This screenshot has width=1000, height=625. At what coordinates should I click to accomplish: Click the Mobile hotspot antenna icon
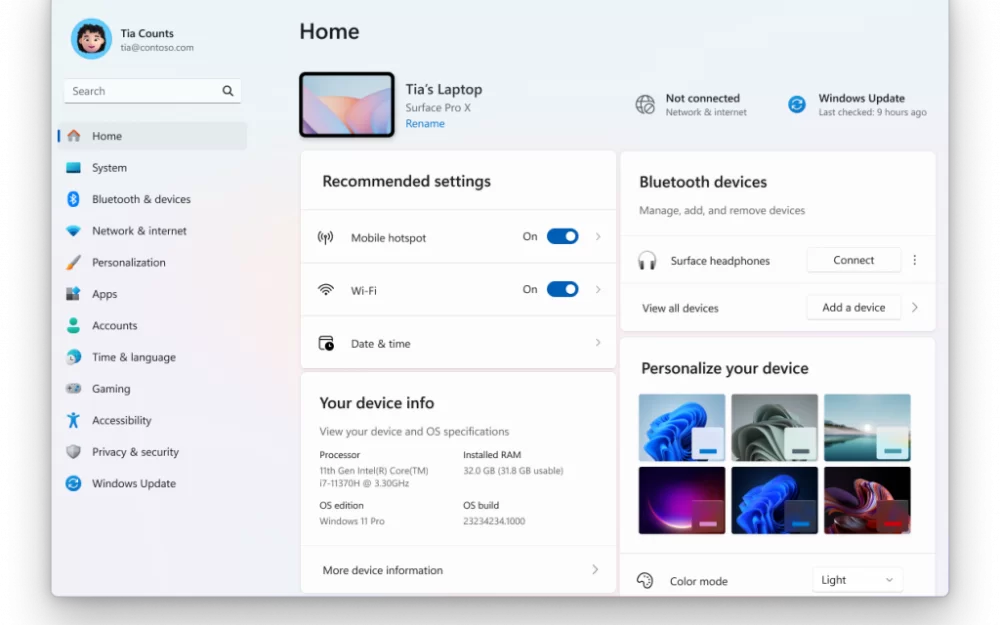(x=325, y=238)
